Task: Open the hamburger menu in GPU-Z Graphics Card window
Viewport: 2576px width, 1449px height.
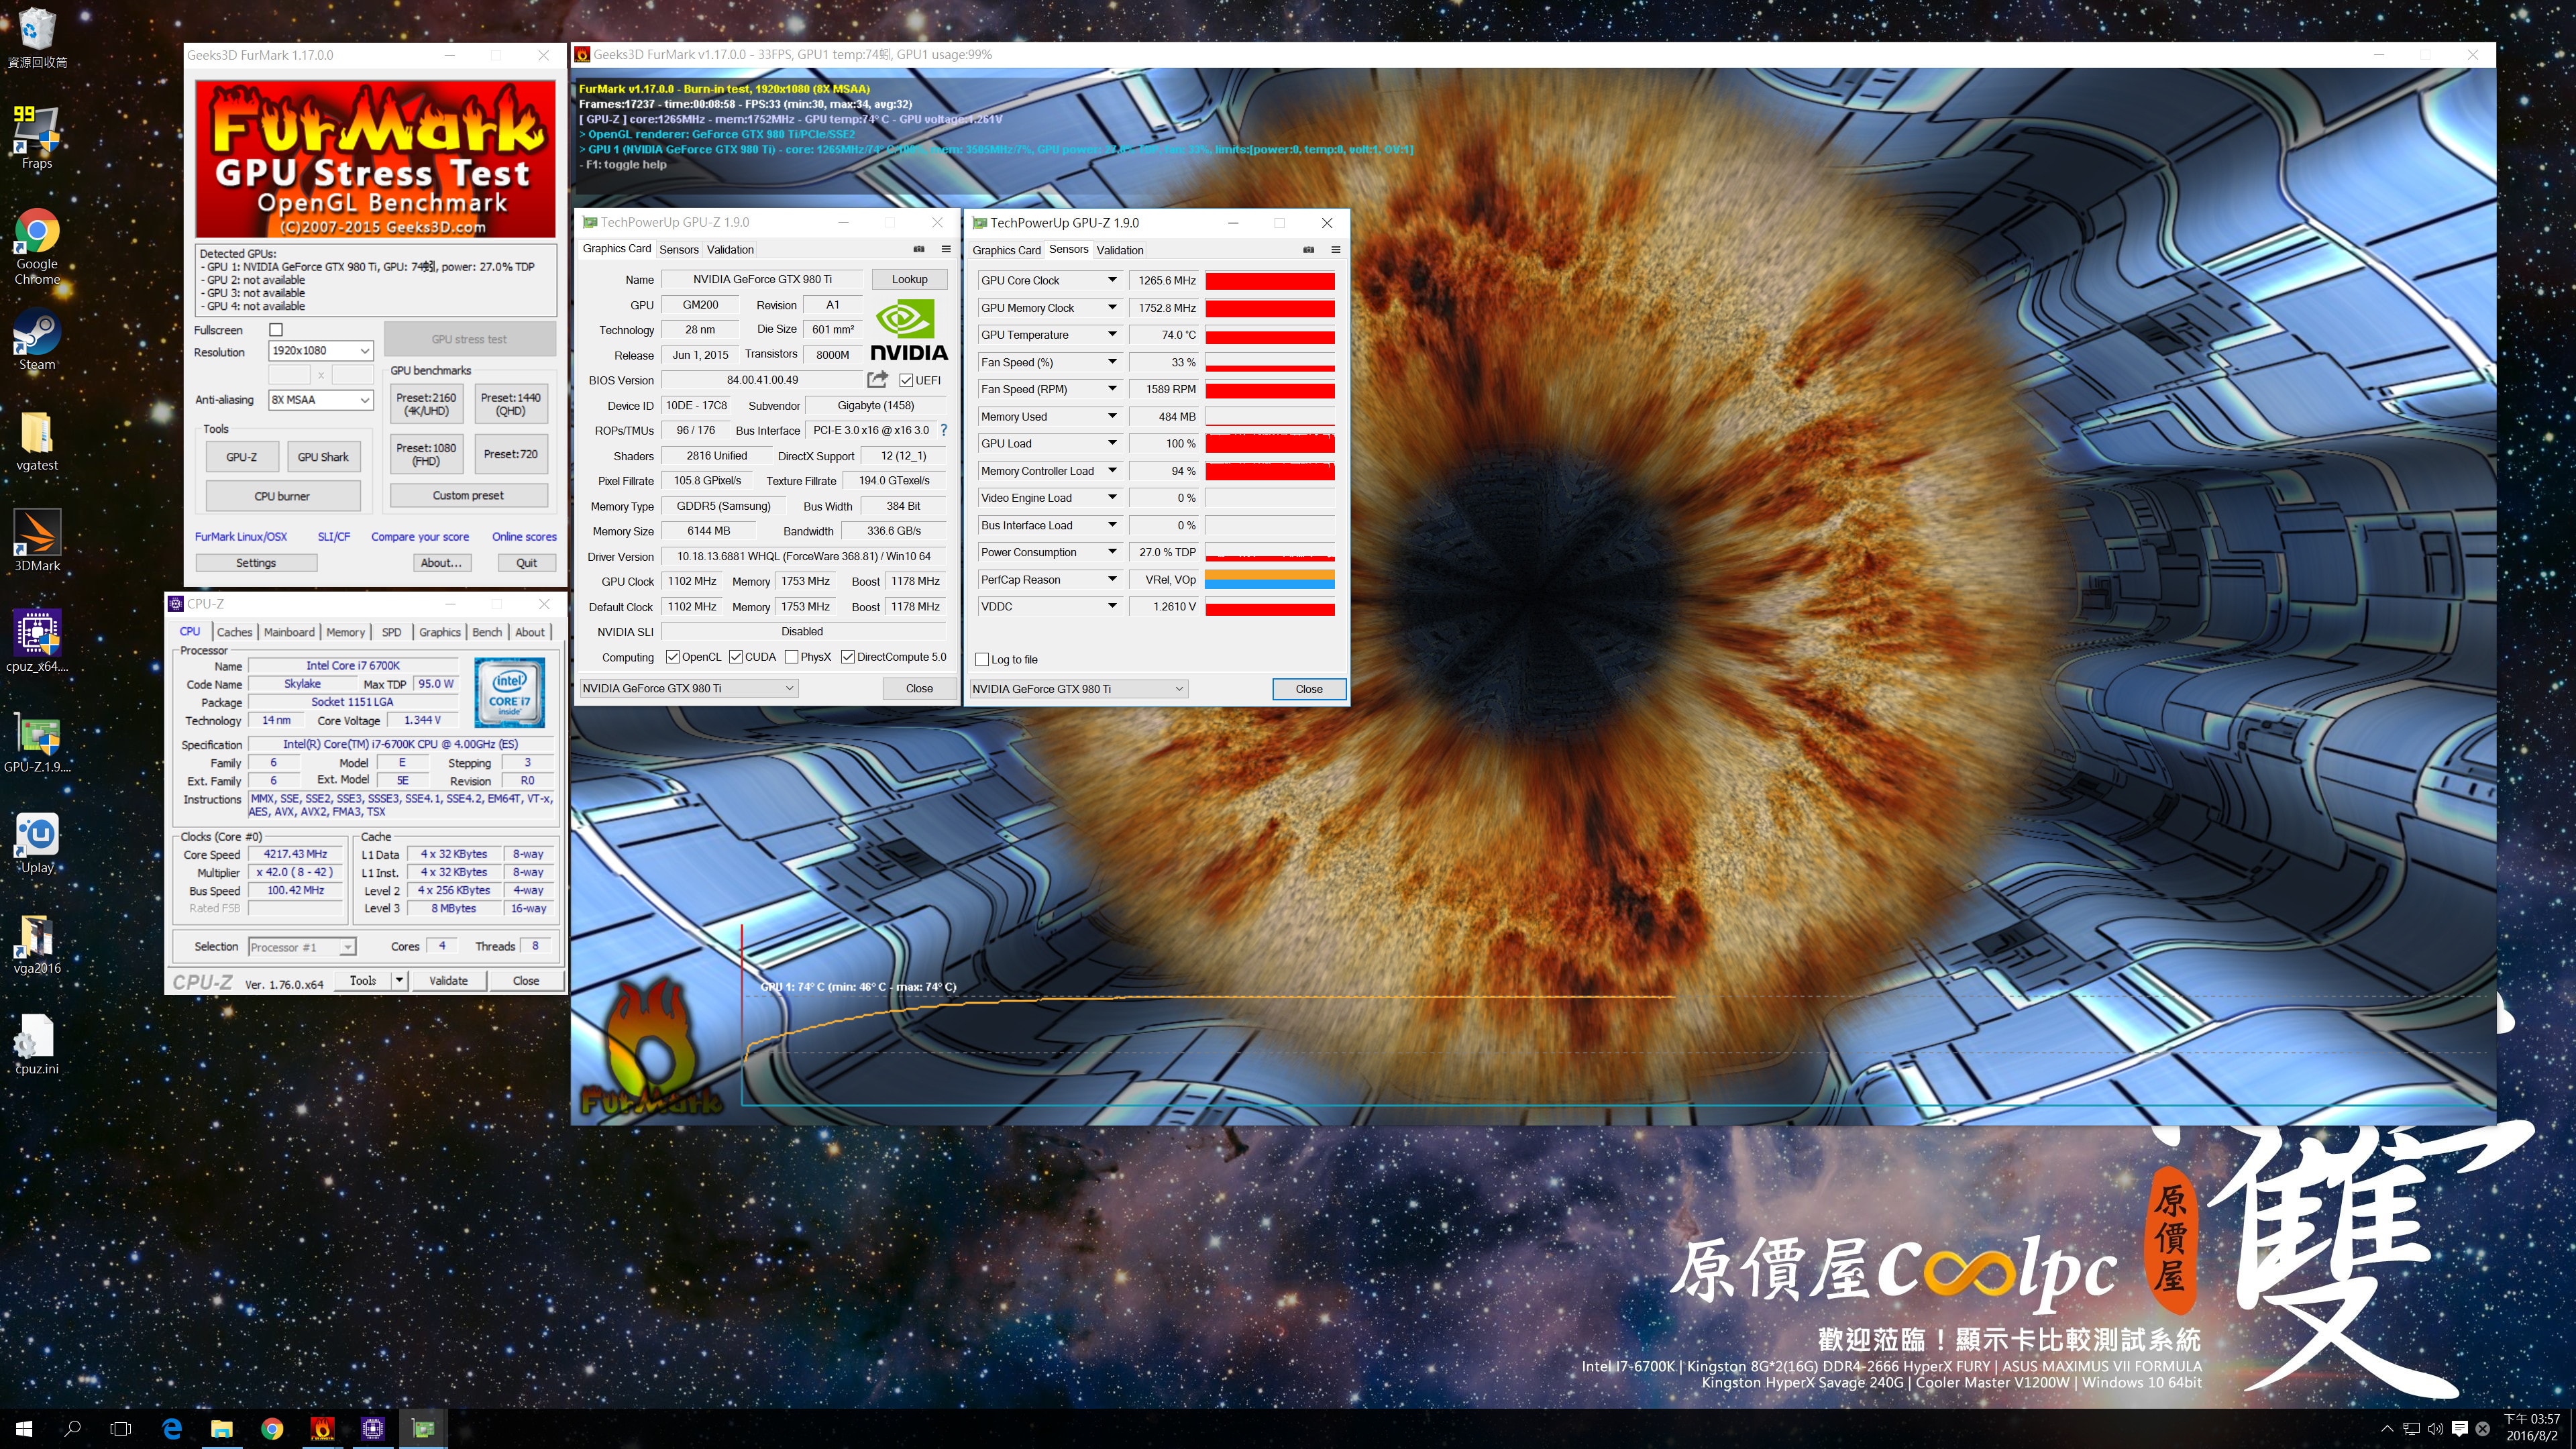Action: tap(946, 249)
